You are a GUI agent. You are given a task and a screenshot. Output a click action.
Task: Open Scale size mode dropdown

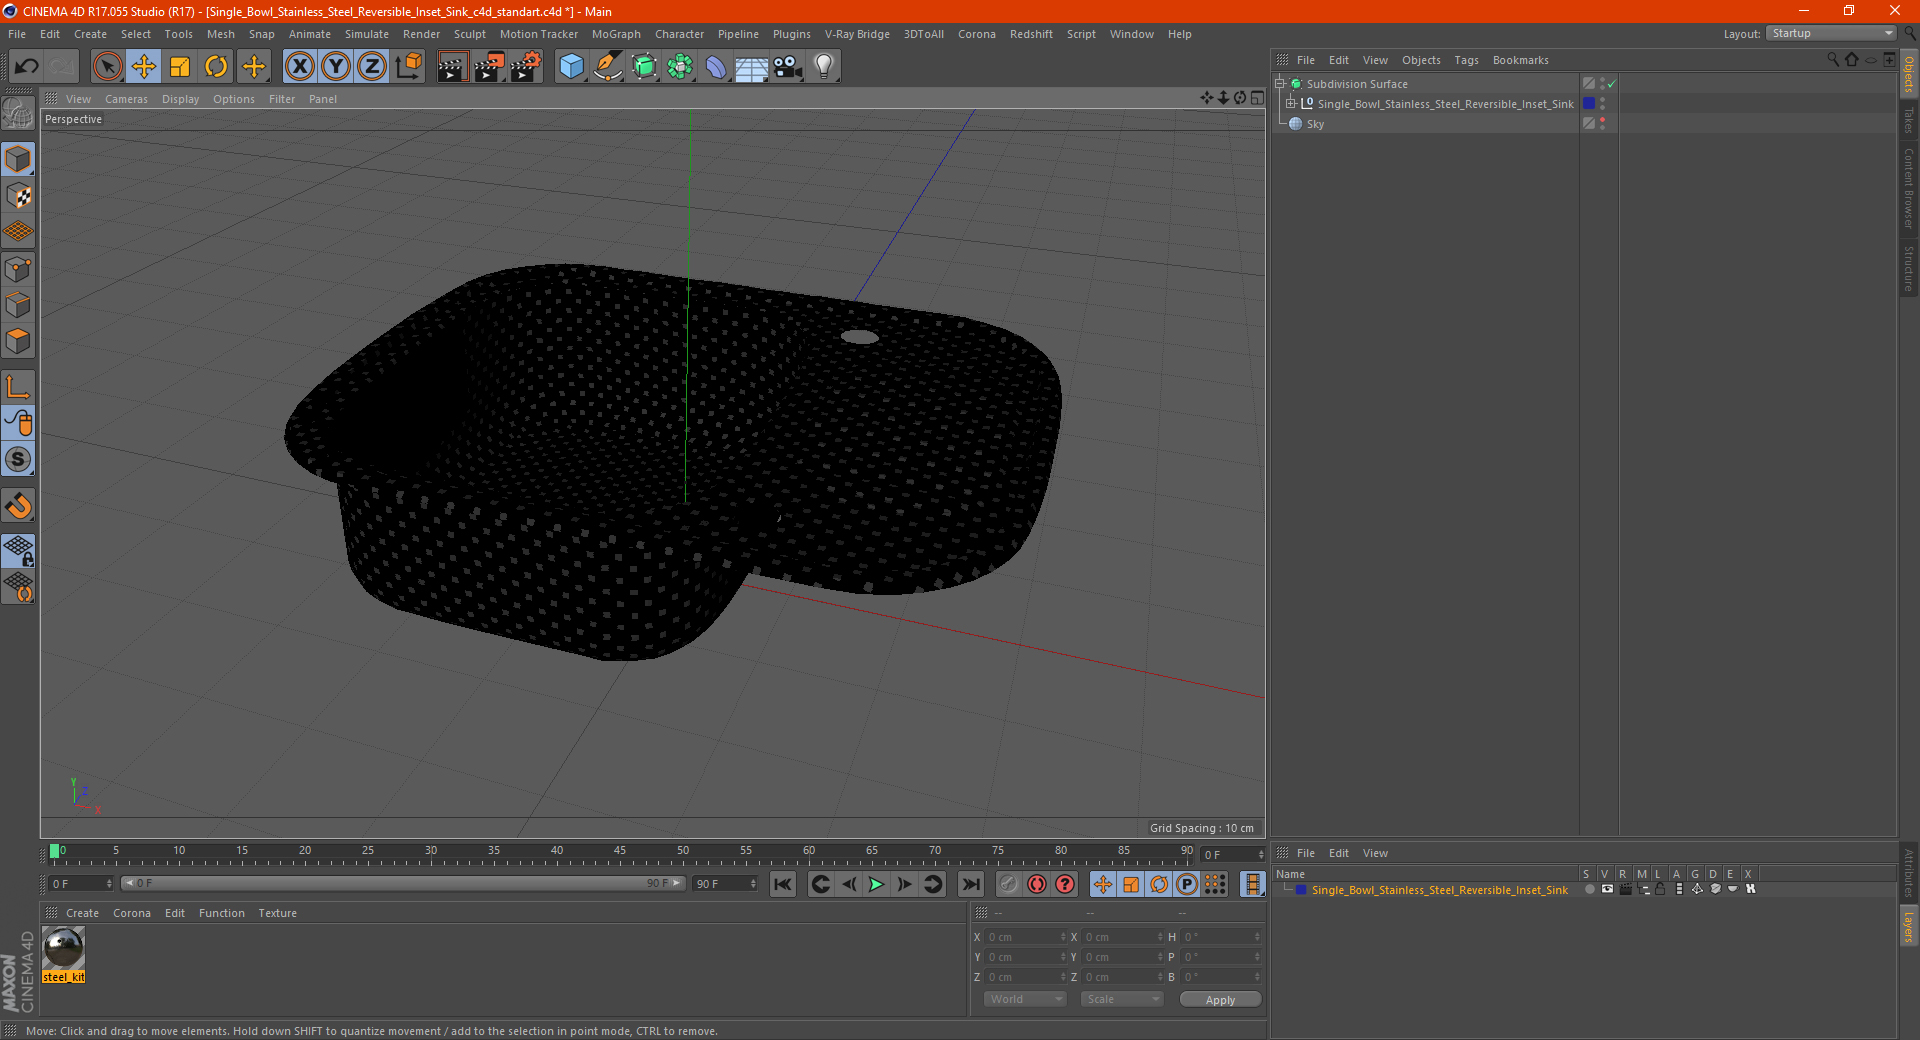click(1122, 999)
